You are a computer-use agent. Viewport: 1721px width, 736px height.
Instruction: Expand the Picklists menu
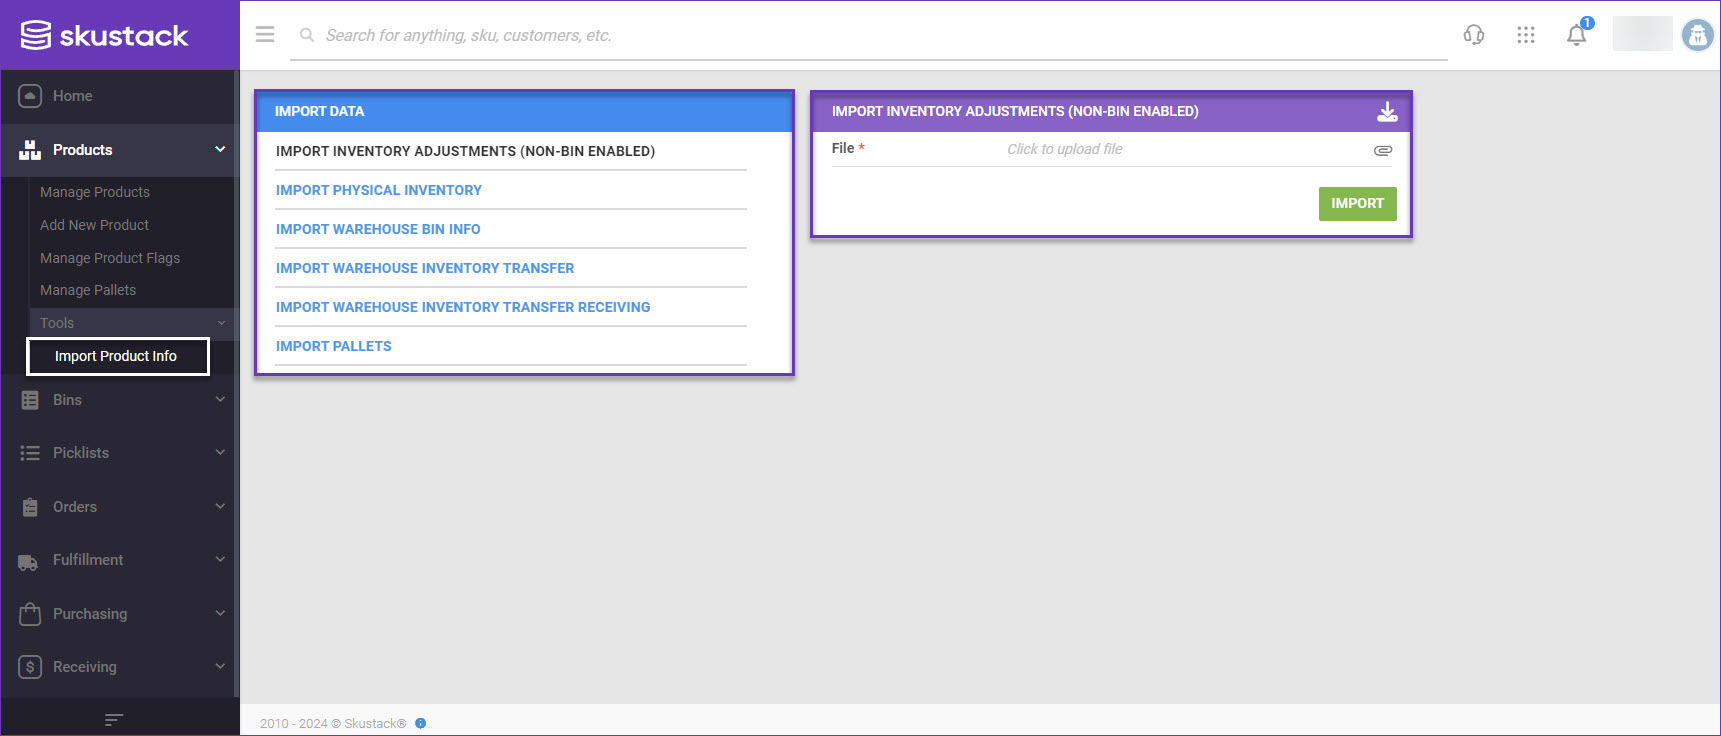pyautogui.click(x=118, y=453)
